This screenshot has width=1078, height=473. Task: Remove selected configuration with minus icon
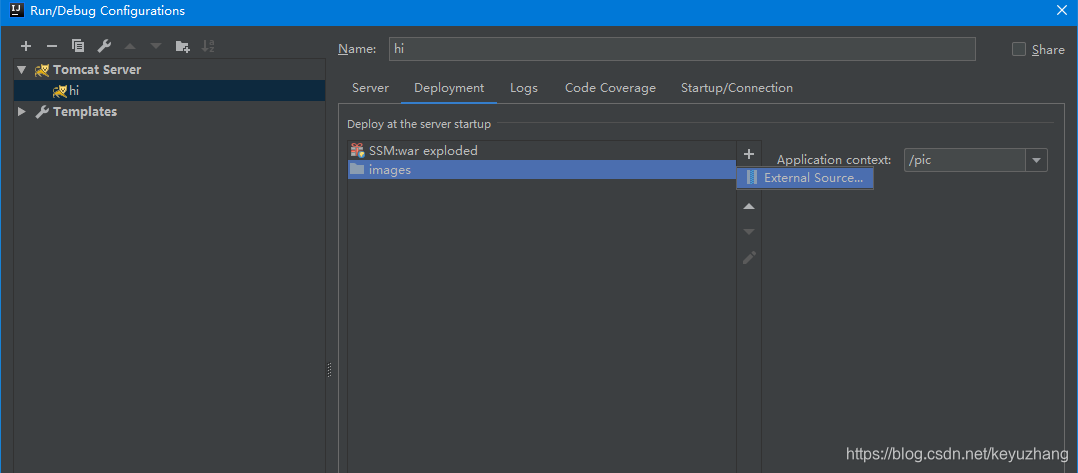[52, 46]
